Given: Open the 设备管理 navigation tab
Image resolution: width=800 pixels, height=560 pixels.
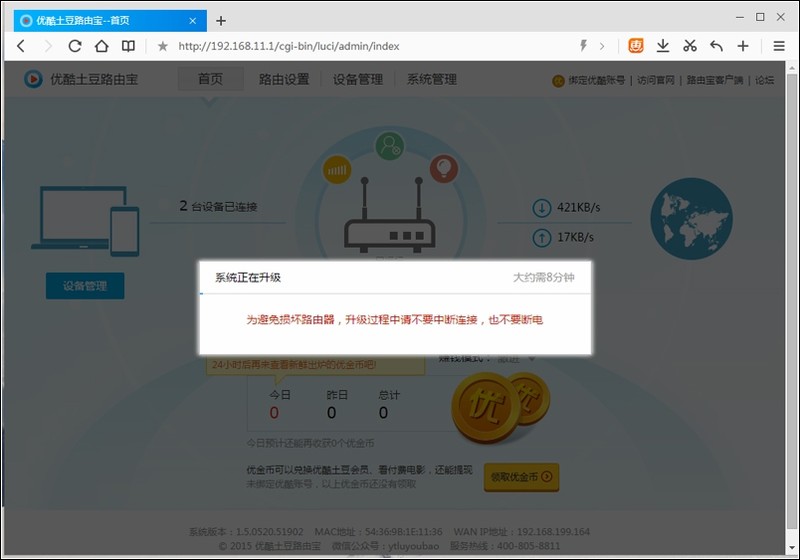Looking at the screenshot, I should (x=358, y=79).
